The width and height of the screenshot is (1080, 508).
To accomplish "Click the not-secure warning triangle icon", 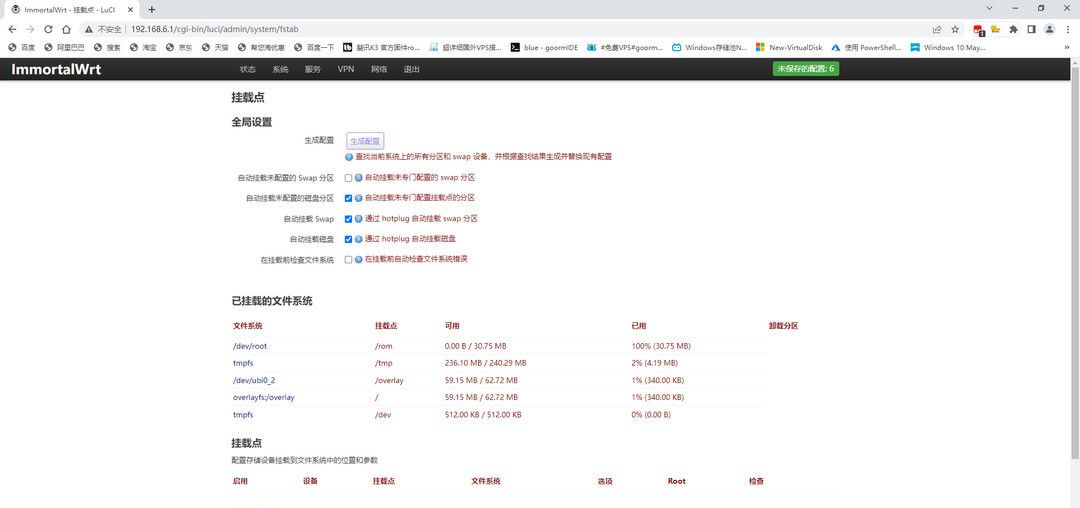I will pos(89,30).
